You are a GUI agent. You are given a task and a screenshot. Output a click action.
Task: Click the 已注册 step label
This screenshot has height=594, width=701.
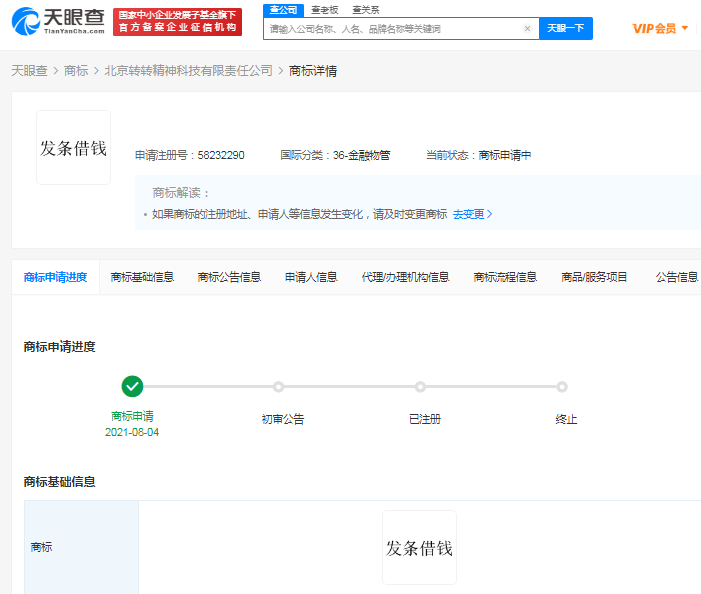pos(425,419)
